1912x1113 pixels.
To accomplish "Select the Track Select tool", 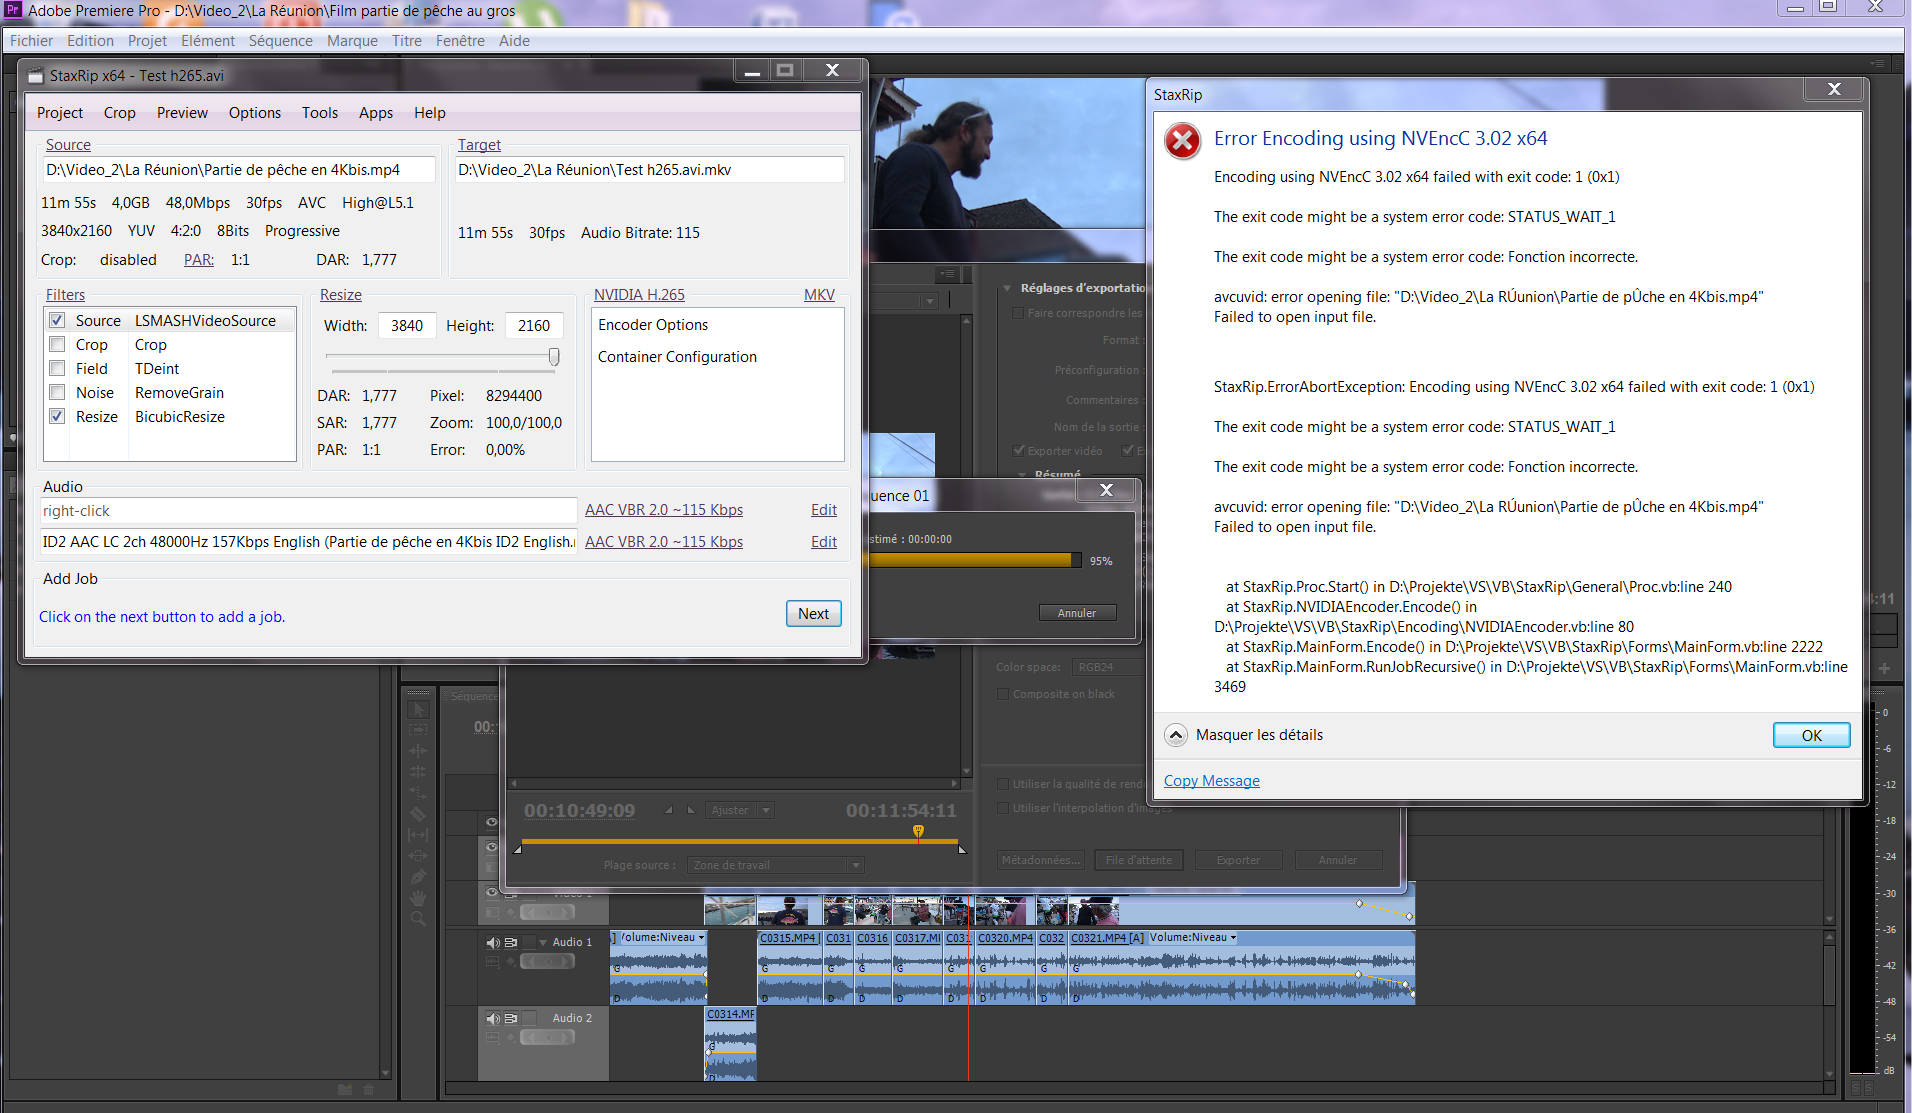I will 418,730.
